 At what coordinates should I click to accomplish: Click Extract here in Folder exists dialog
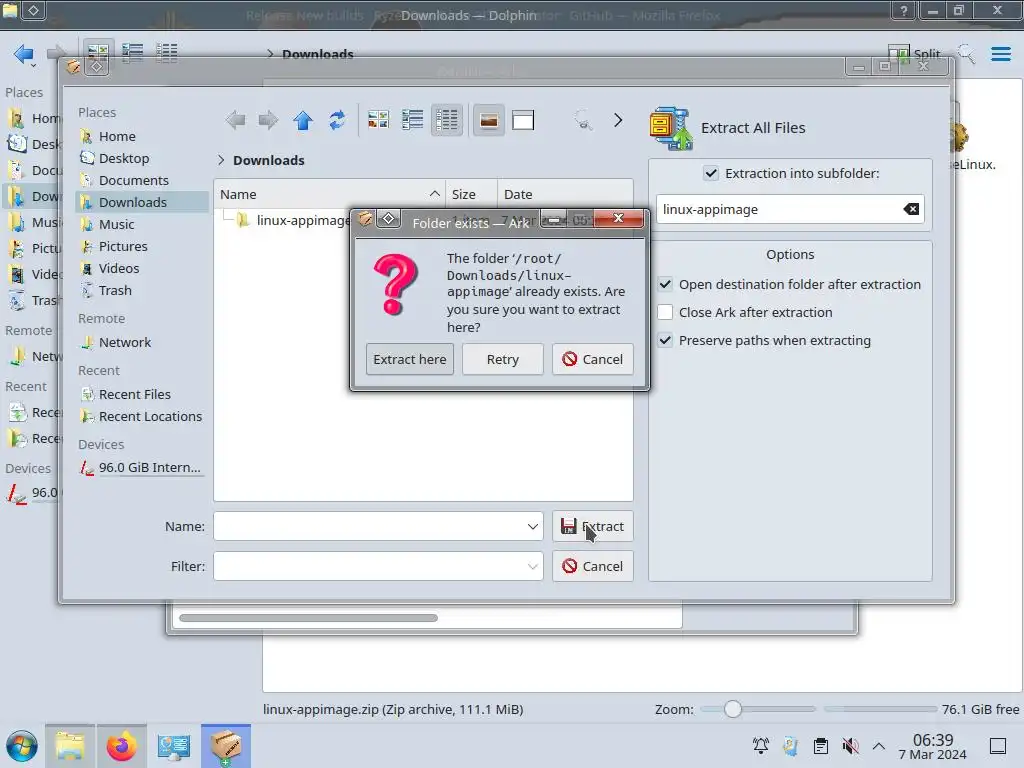(409, 359)
